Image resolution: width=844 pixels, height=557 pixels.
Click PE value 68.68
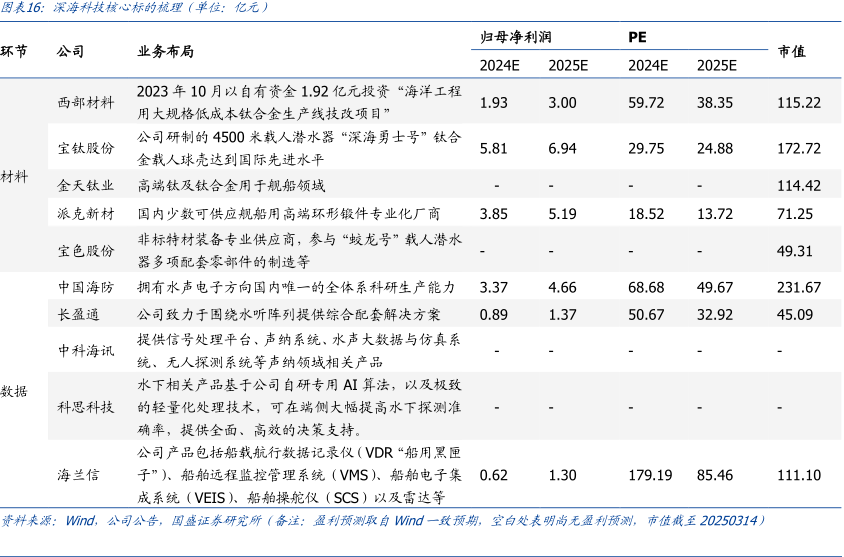[646, 287]
